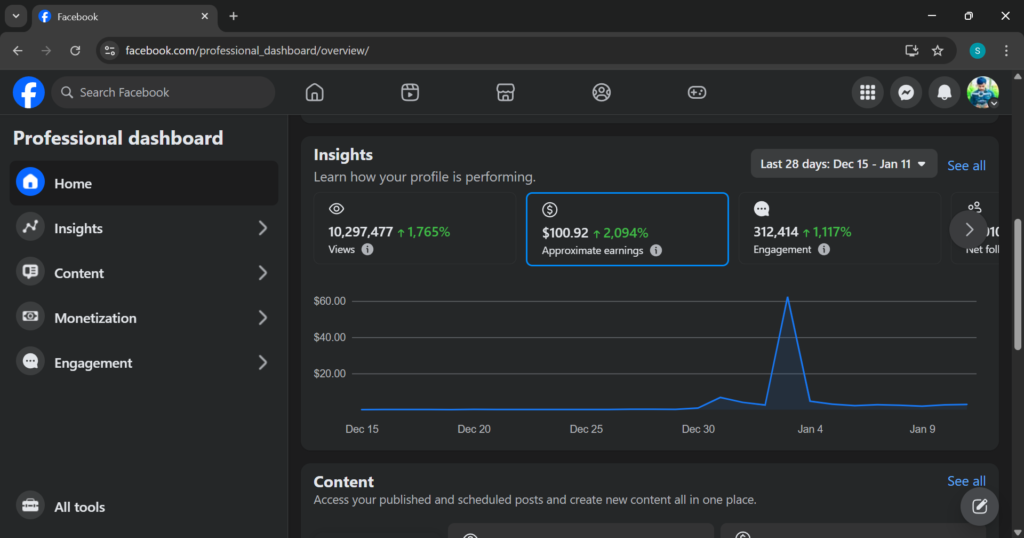1024x538 pixels.
Task: Open the Content menu item
Action: [x=144, y=273]
